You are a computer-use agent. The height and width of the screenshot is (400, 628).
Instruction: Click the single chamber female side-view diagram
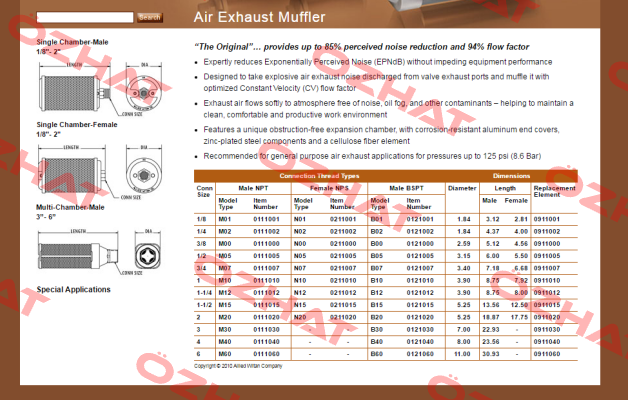[x=72, y=172]
